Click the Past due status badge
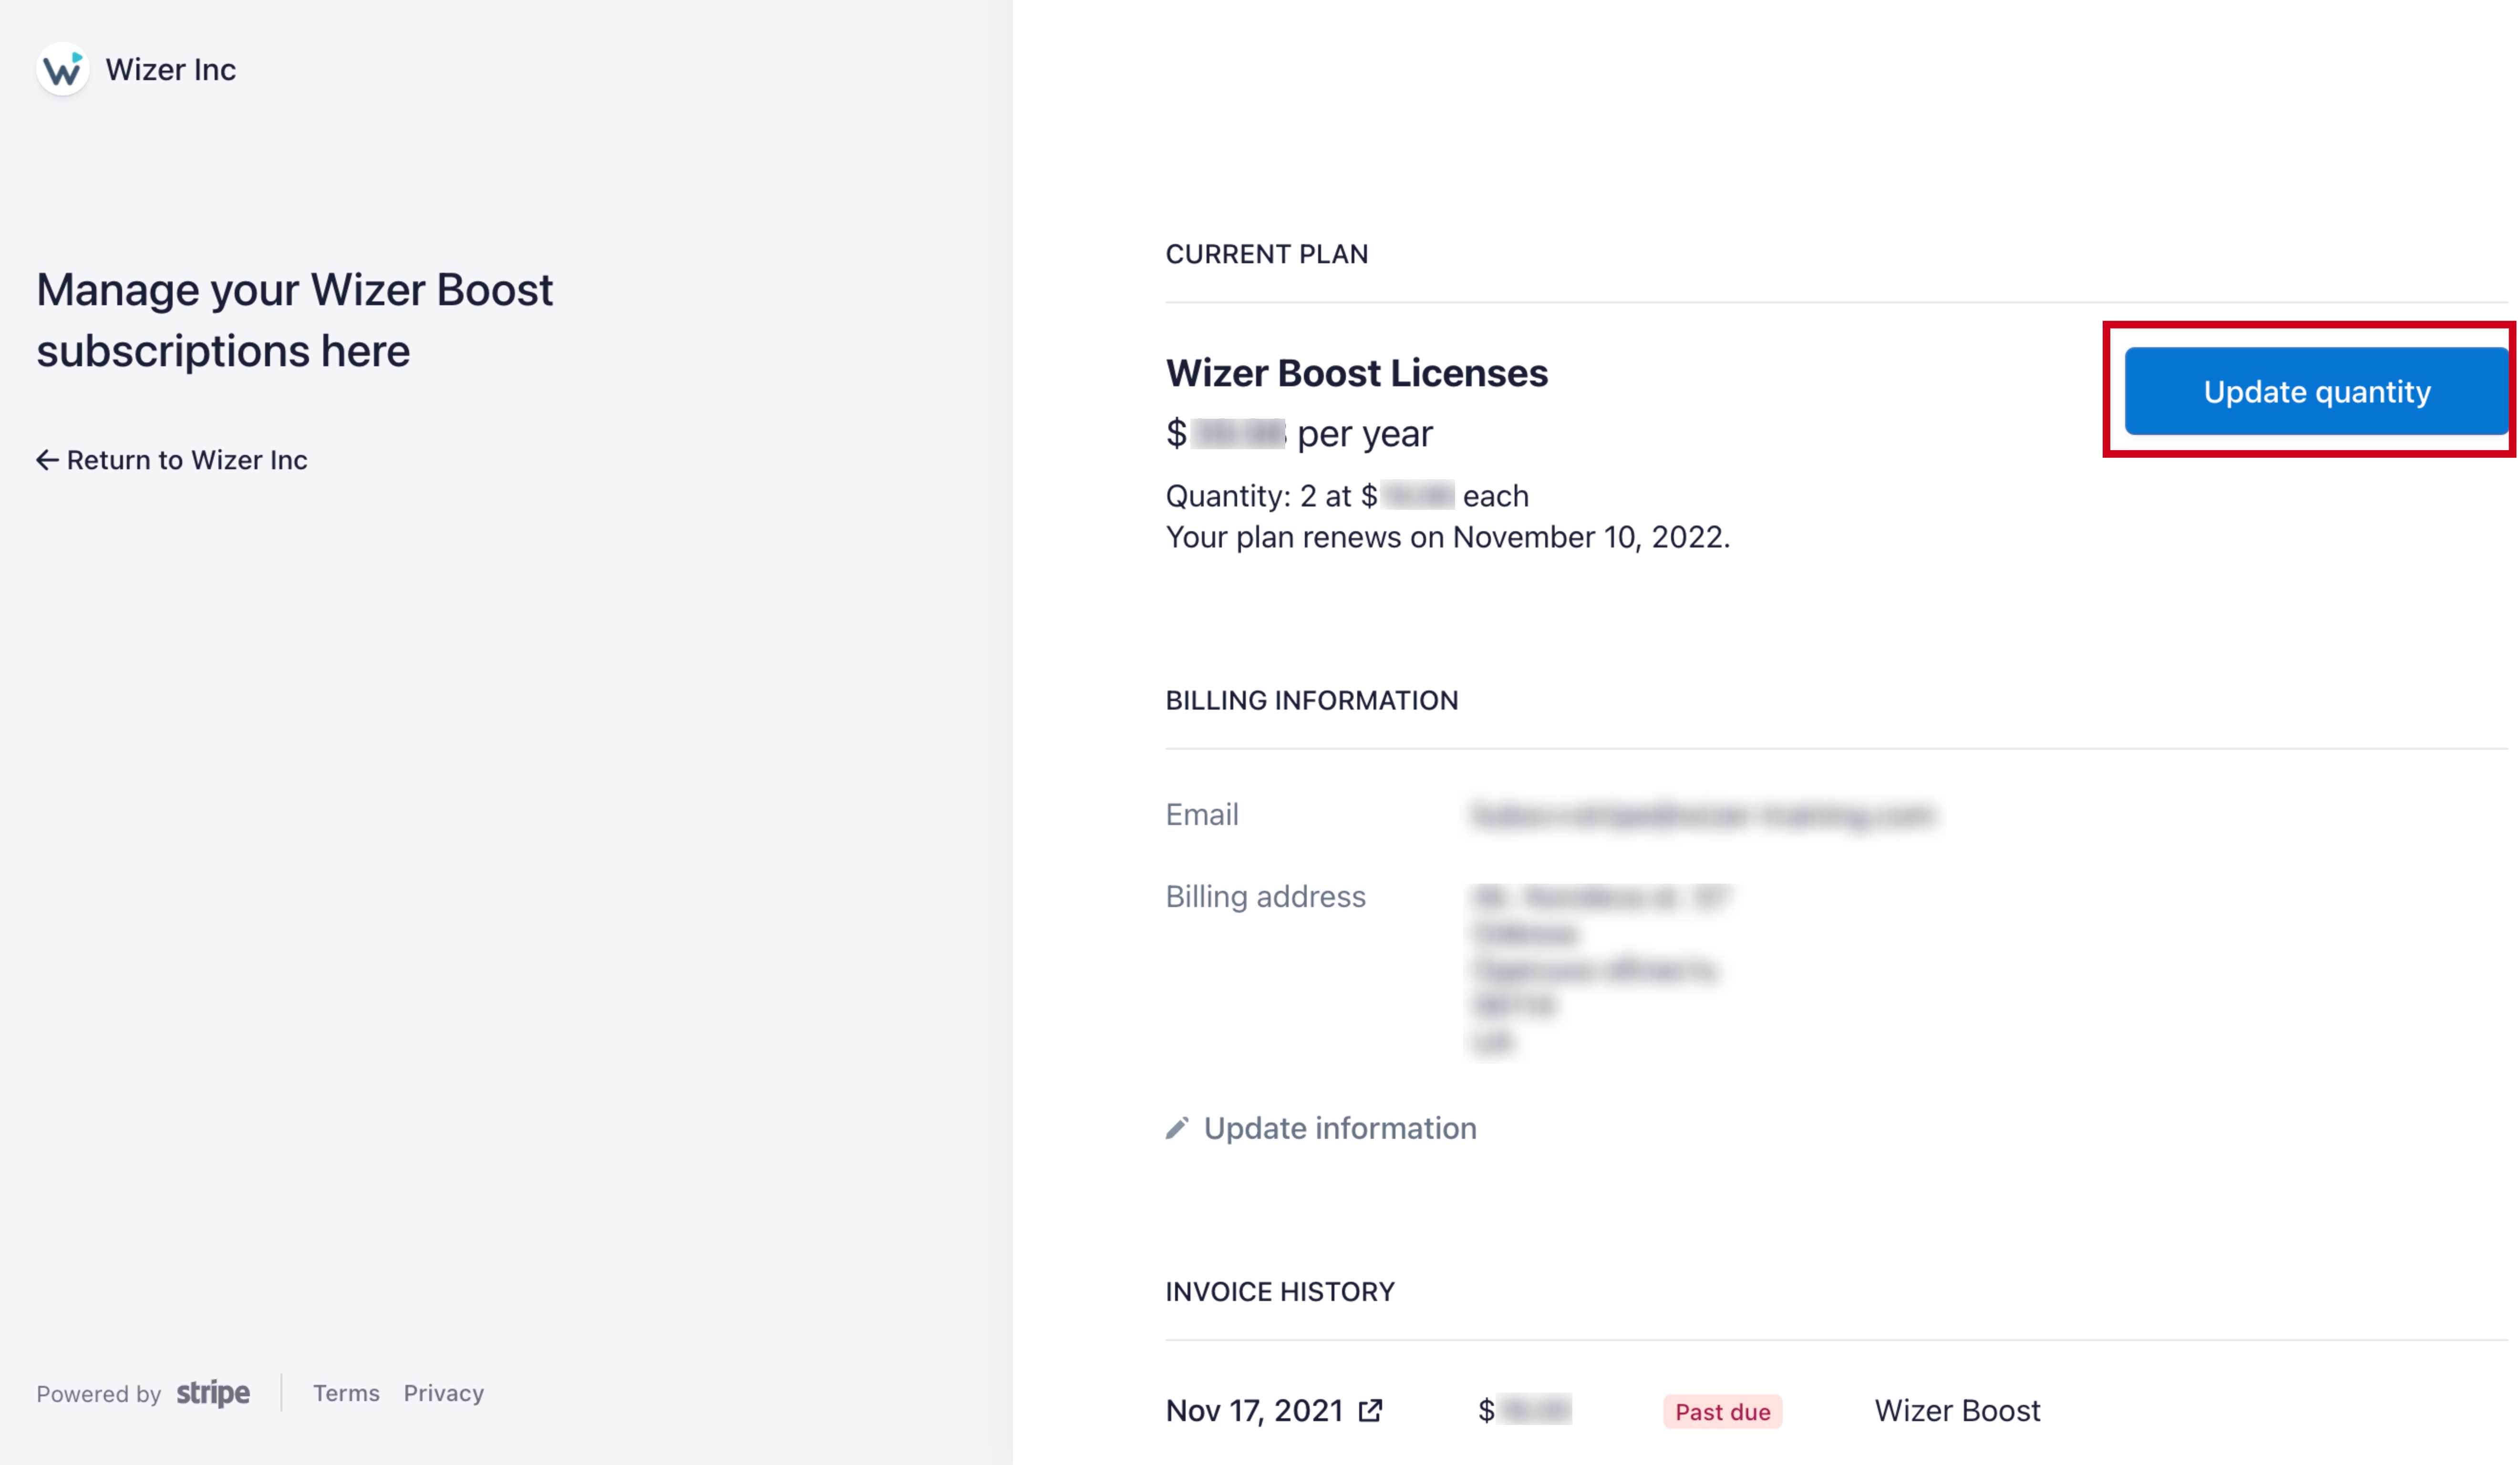 1722,1412
